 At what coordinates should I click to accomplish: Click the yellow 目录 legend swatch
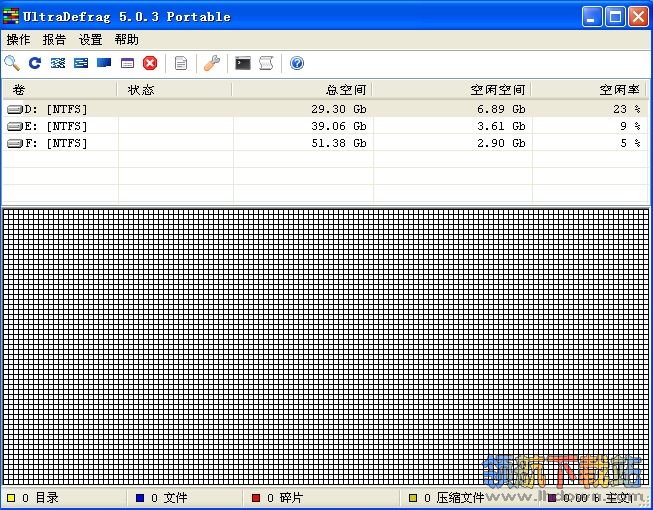pyautogui.click(x=11, y=498)
